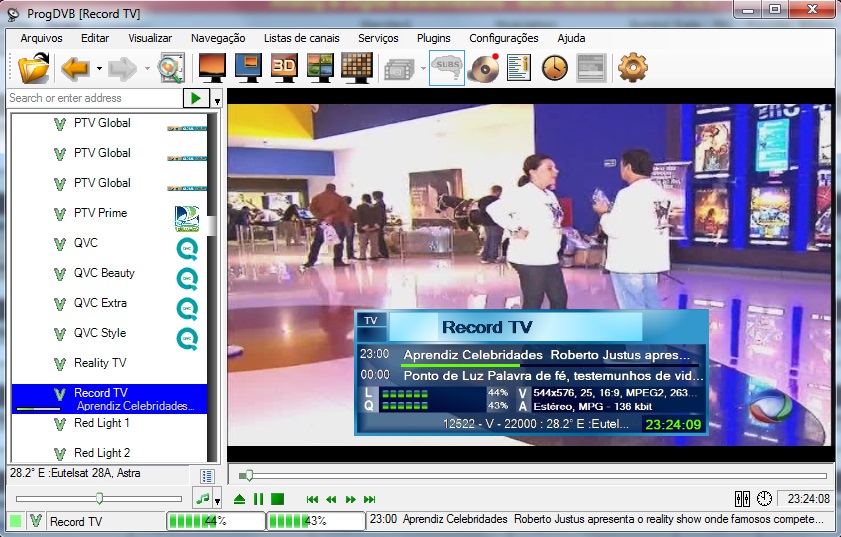Skip to next with the skip-forward button
The image size is (841, 537).
click(x=370, y=499)
